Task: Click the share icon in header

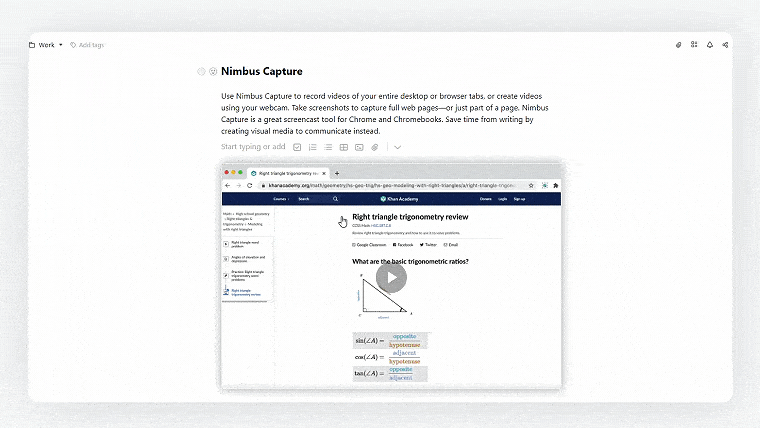Action: tap(725, 45)
